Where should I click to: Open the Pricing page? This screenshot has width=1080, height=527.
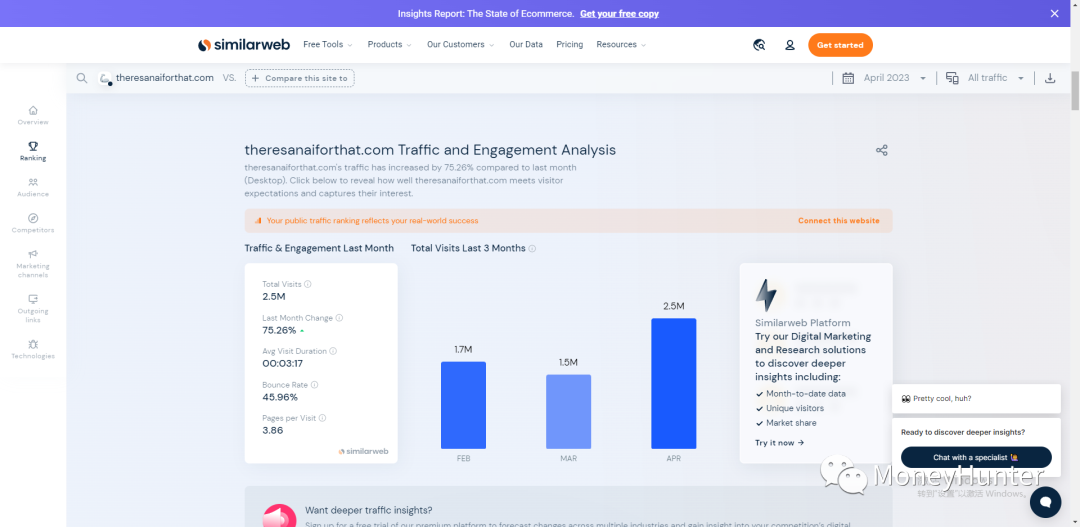570,45
